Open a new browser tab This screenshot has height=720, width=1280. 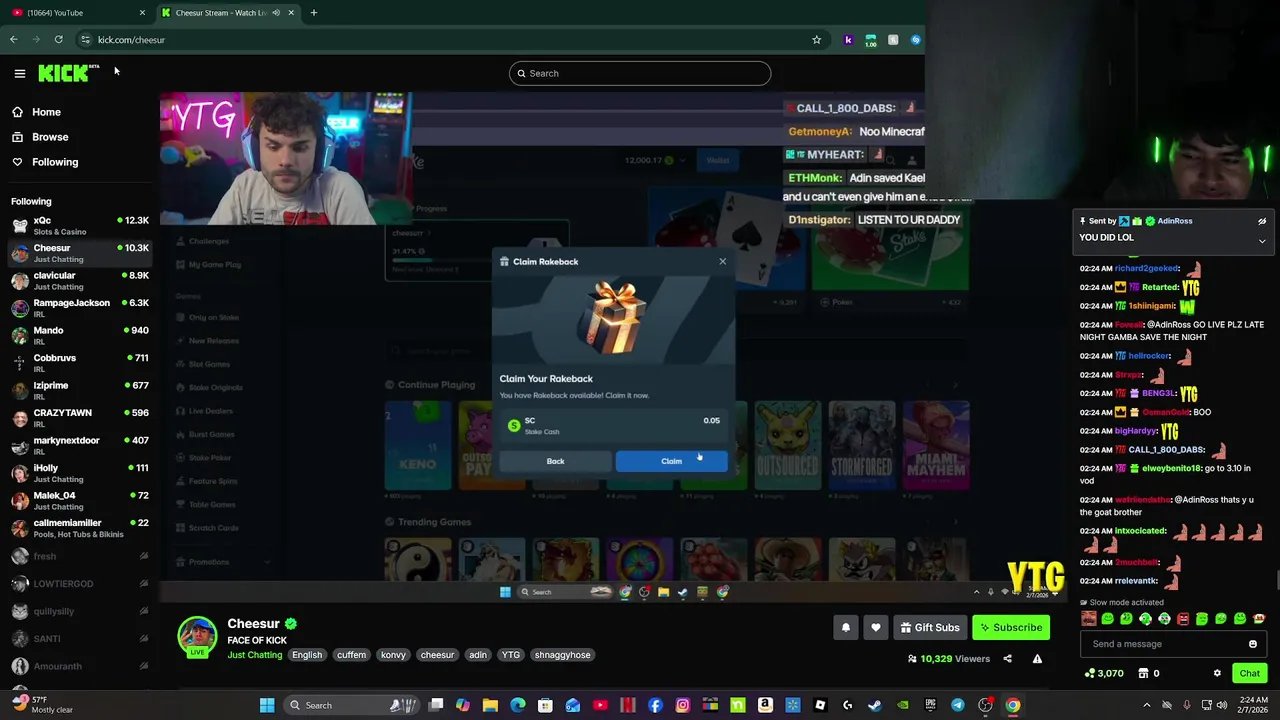click(313, 12)
